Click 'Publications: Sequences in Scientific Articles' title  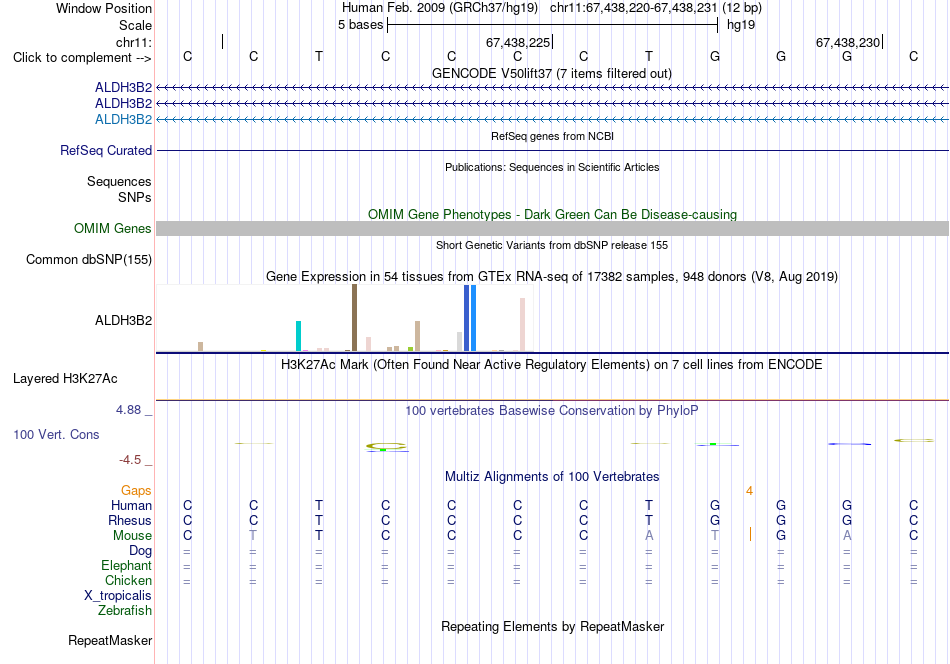pos(552,167)
